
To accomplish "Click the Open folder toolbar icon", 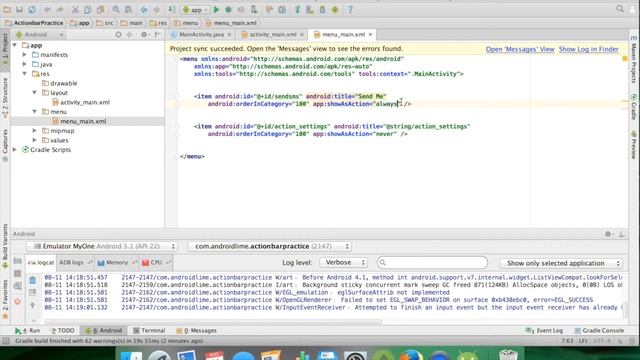I will [7, 9].
